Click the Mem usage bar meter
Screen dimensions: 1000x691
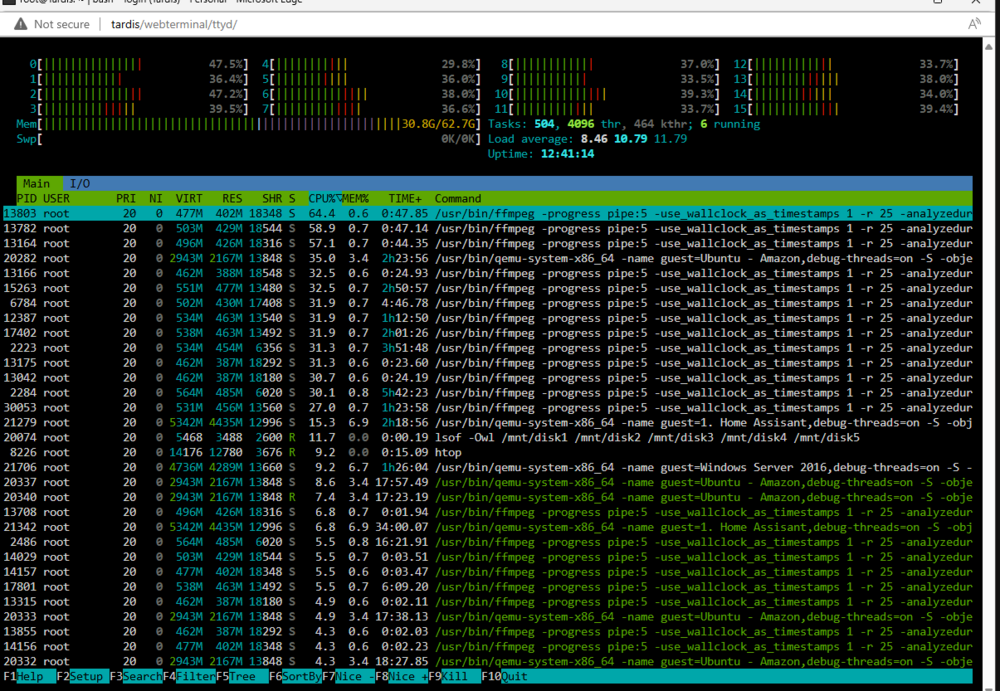pos(249,124)
